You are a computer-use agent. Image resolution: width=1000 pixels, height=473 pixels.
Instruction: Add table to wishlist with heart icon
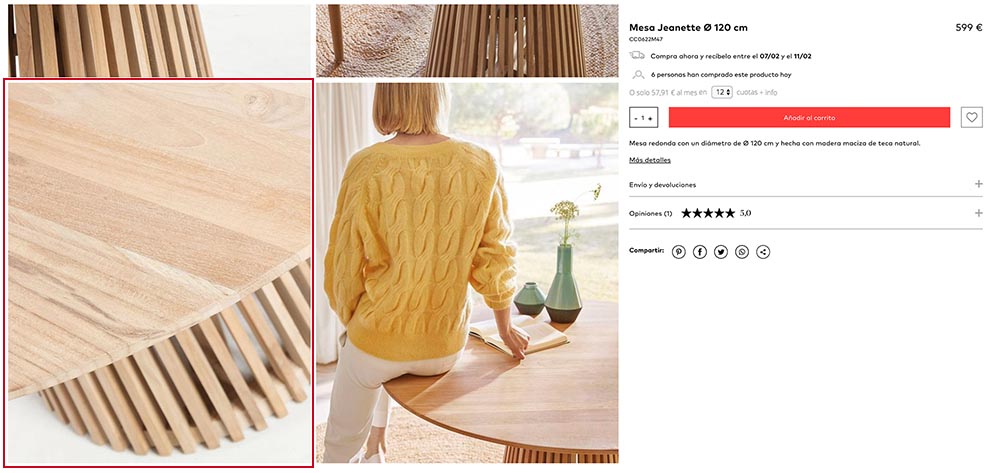971,117
